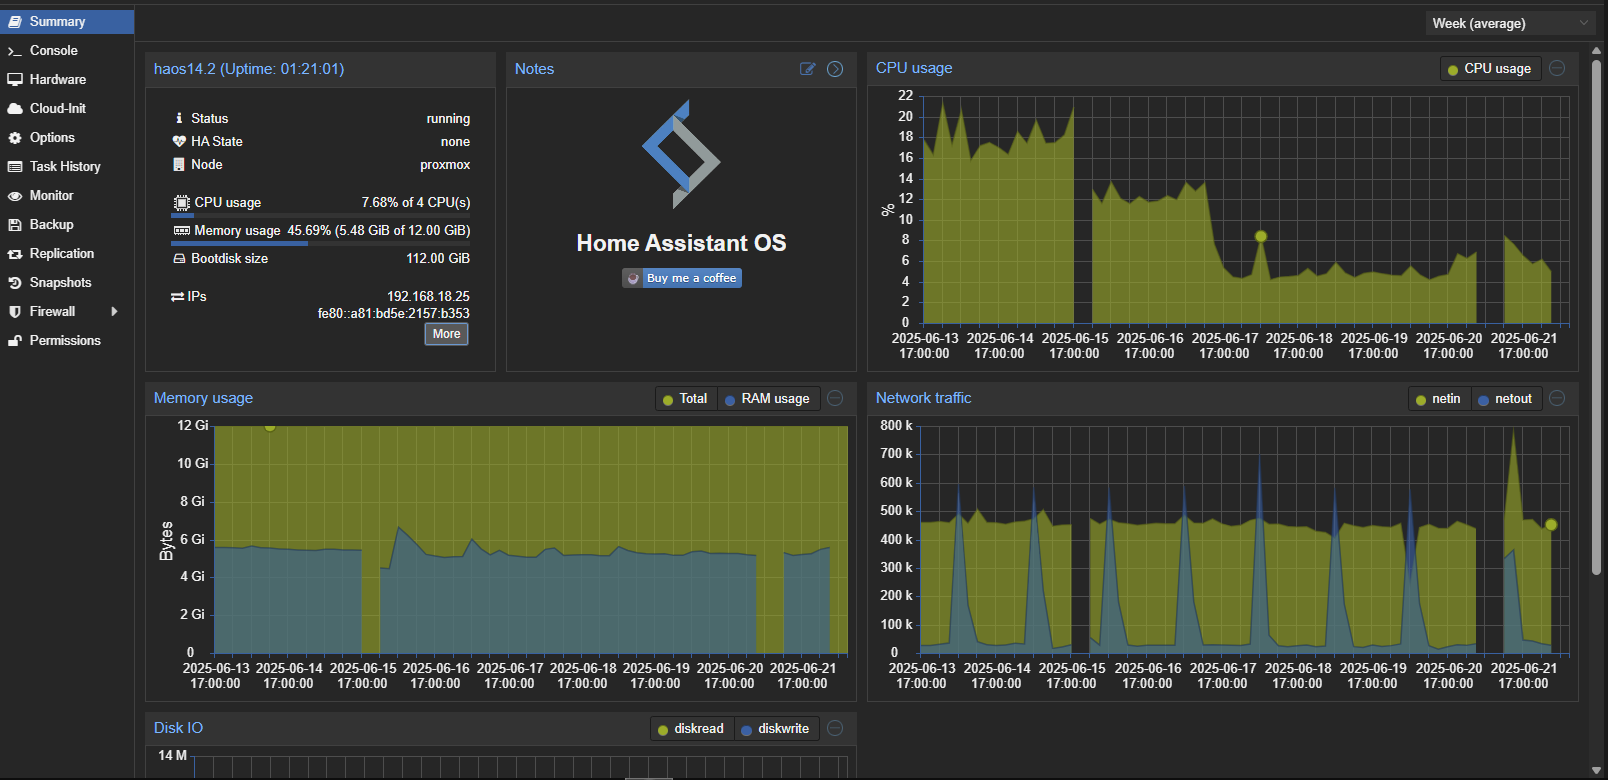Click the Replication icon in sidebar

(15, 254)
